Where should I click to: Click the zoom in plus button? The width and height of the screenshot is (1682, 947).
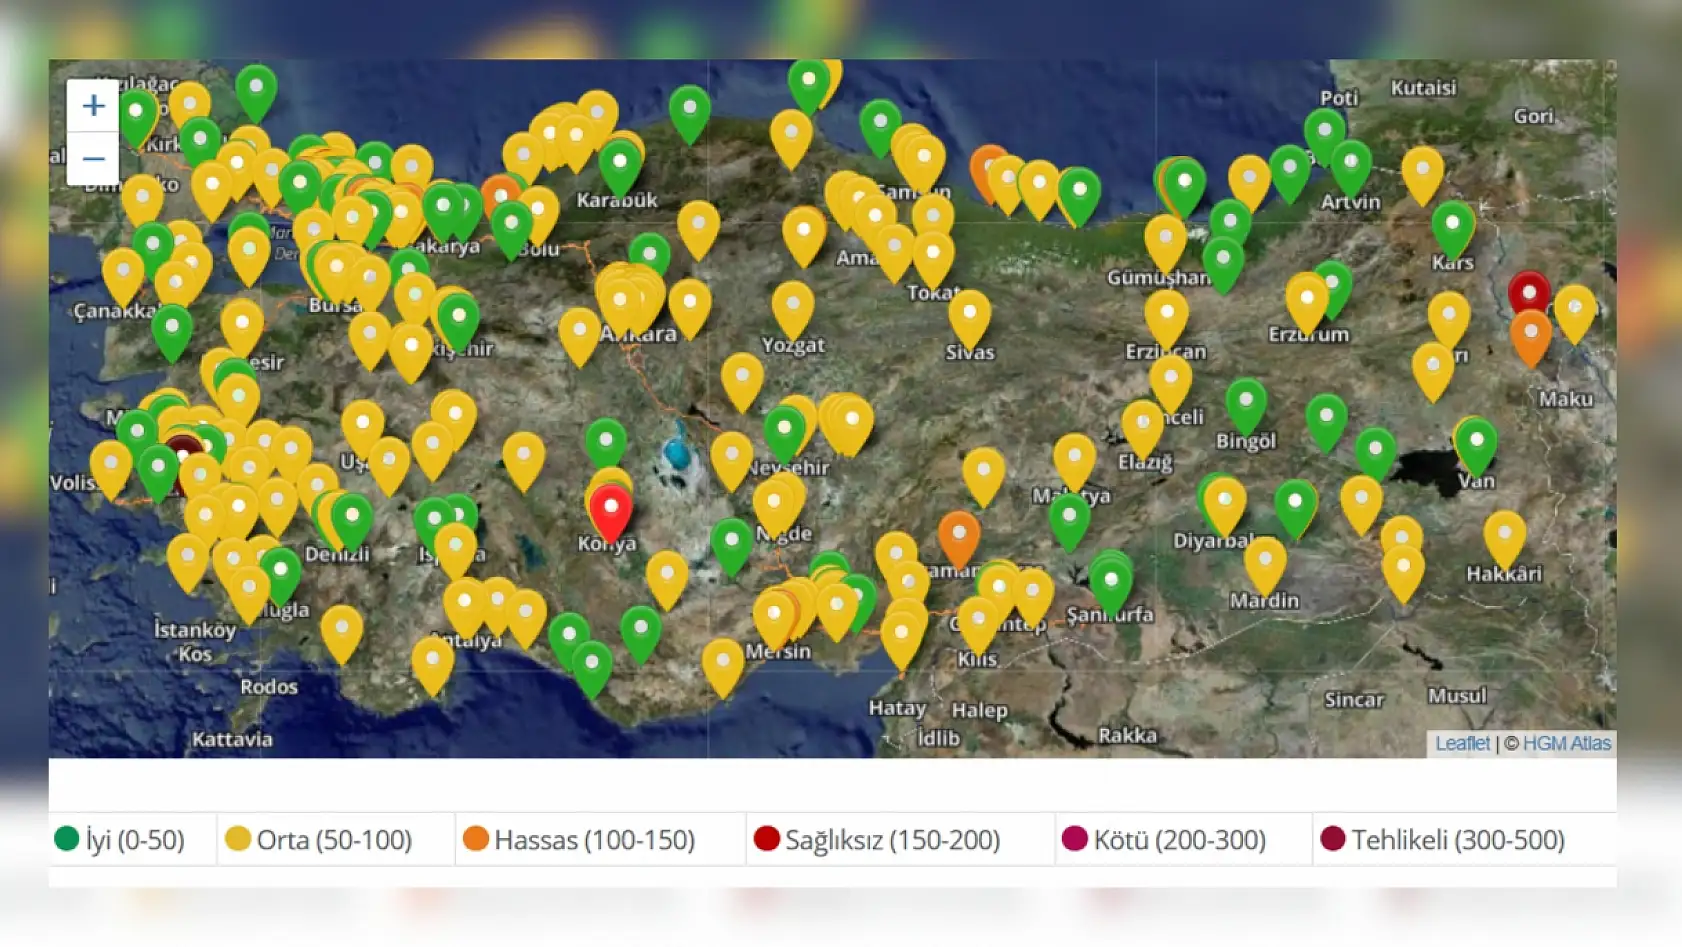click(x=93, y=106)
